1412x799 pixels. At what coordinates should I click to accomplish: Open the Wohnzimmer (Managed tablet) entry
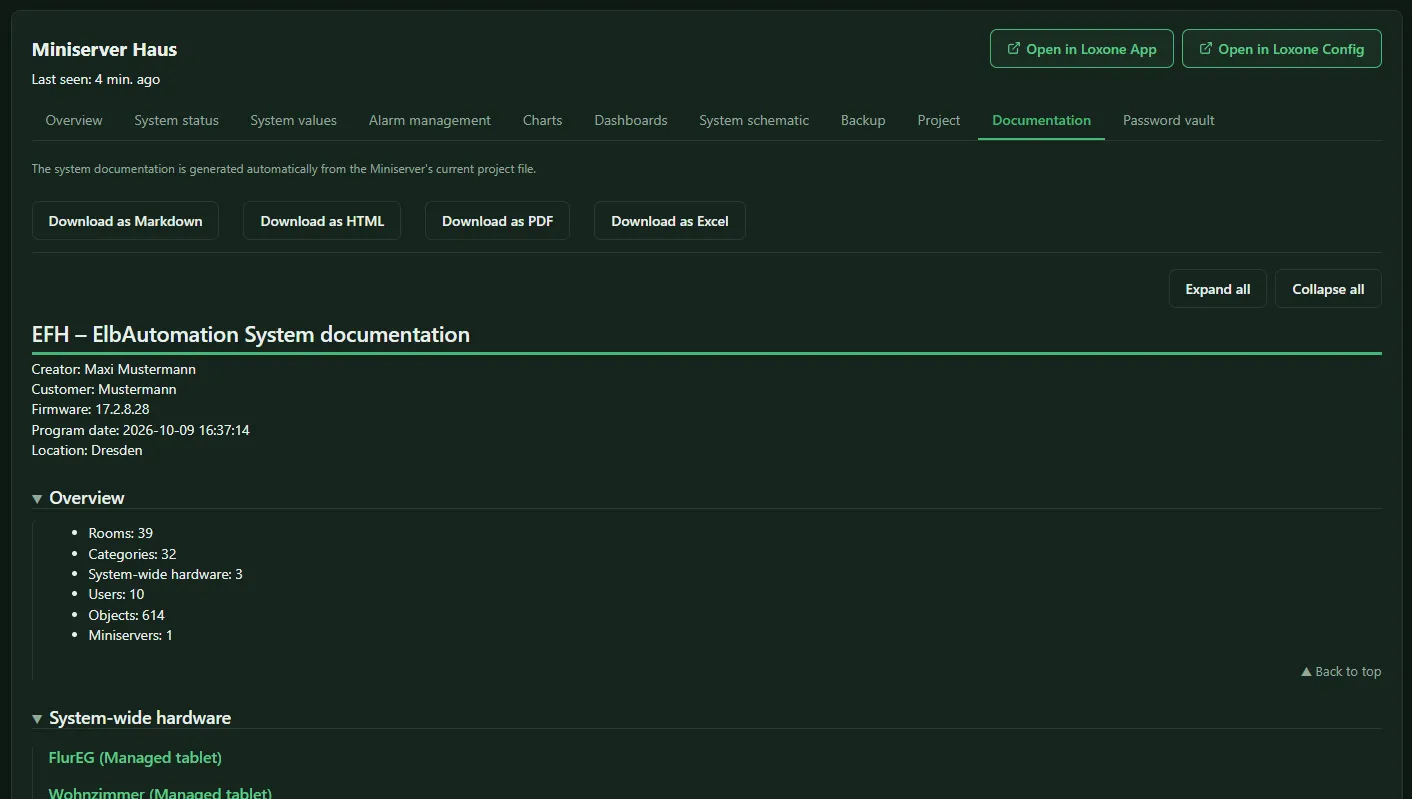point(160,794)
